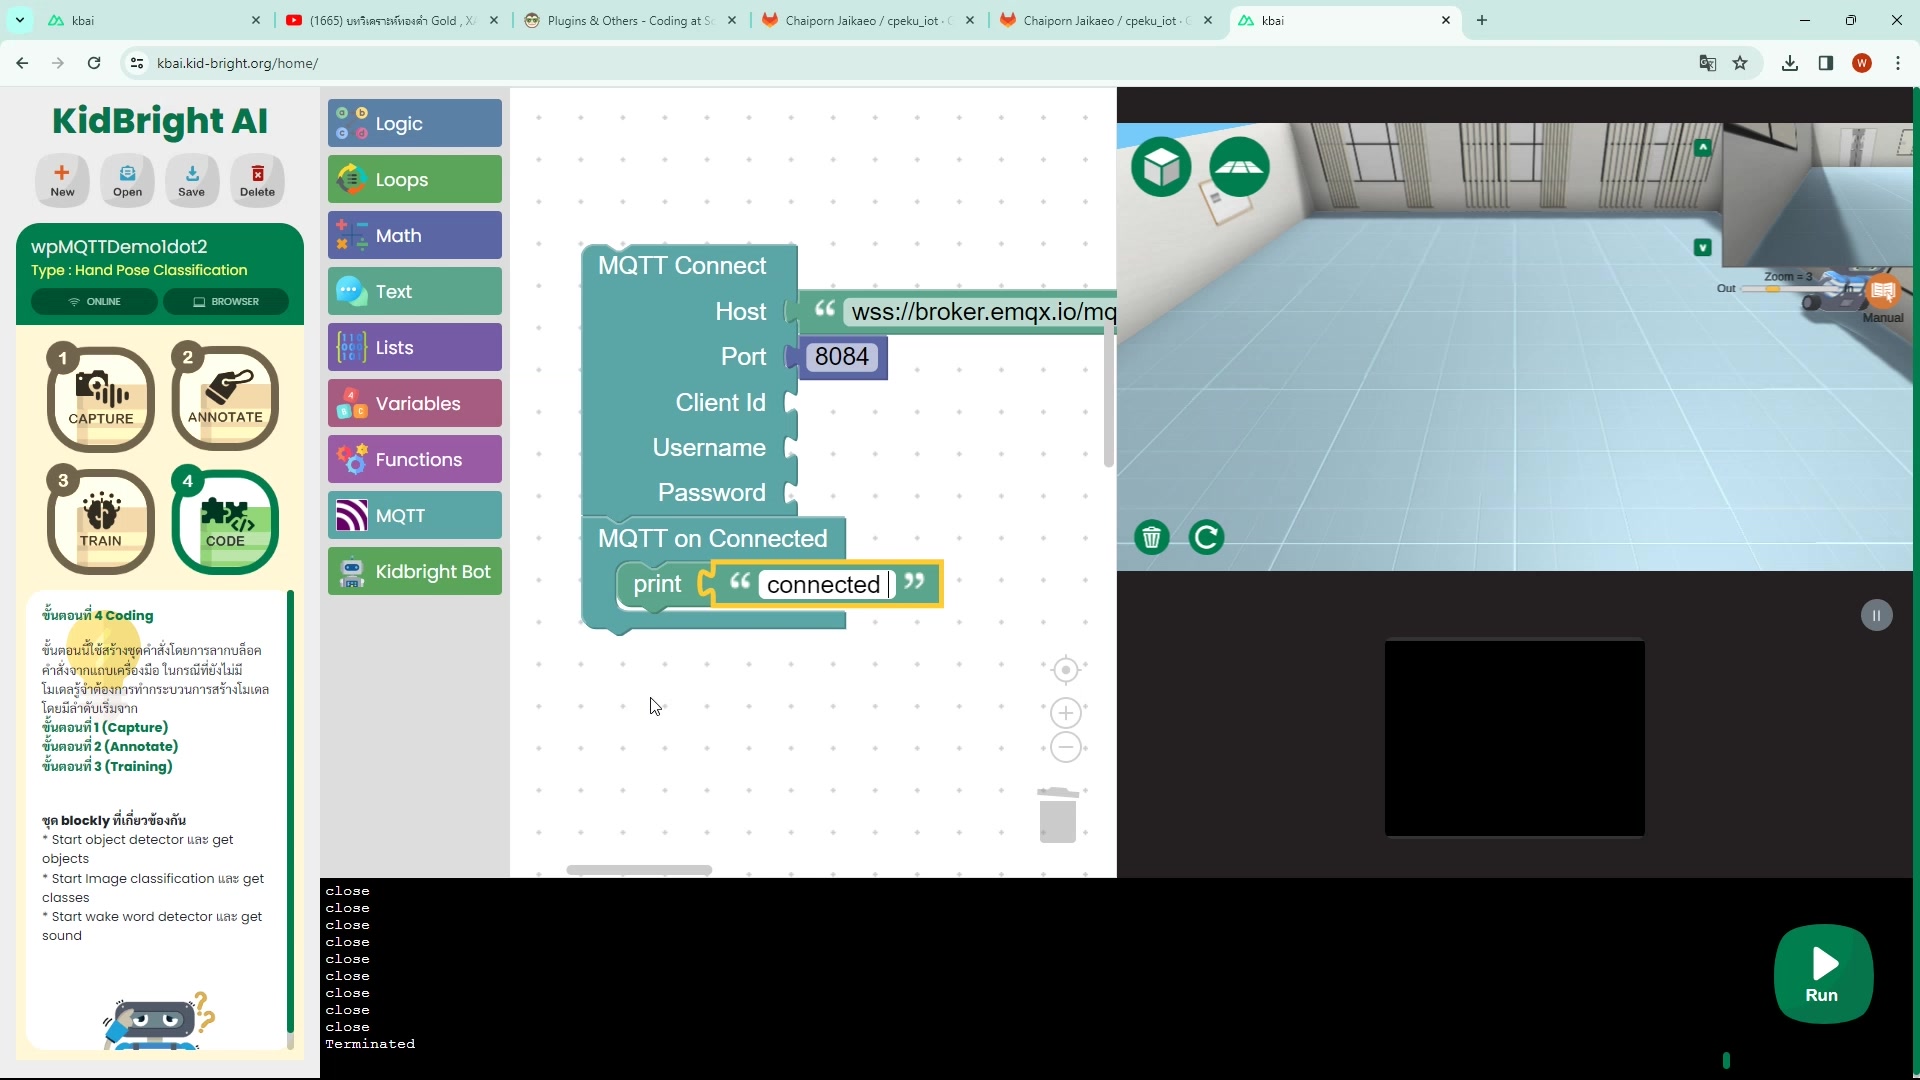
Task: Switch to YouTube browser tab
Action: 392,20
